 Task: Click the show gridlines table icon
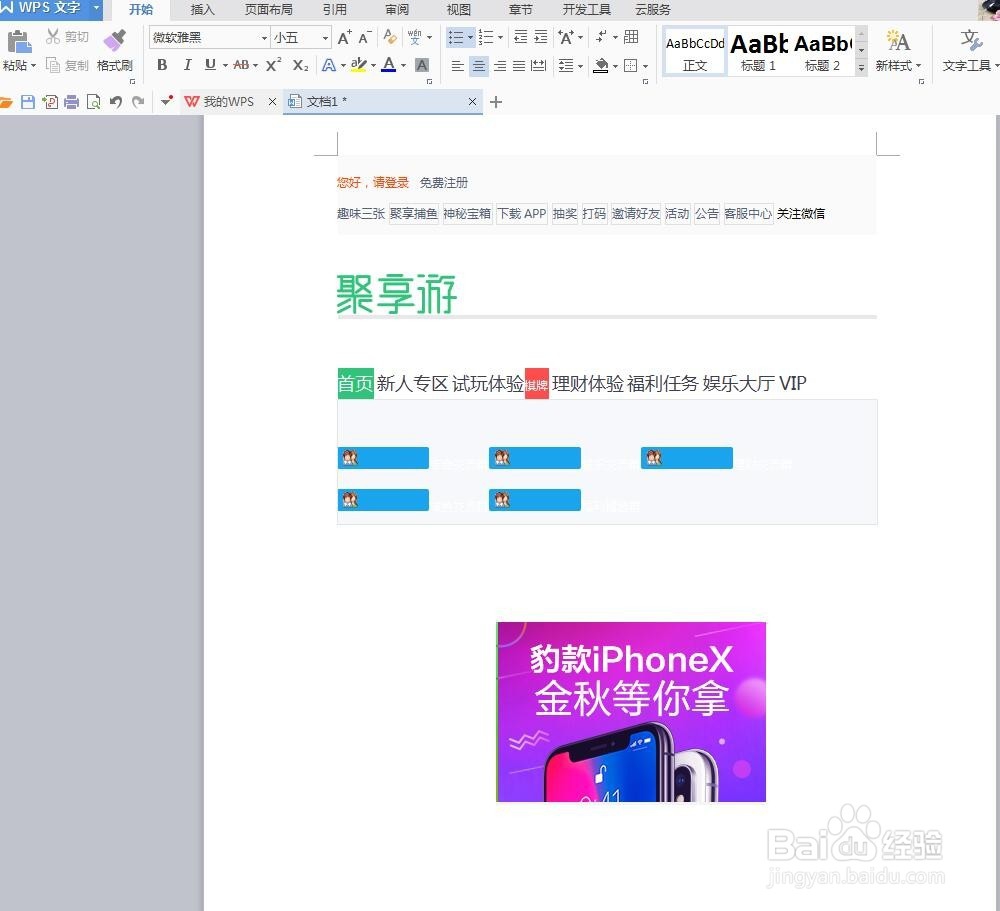point(631,37)
